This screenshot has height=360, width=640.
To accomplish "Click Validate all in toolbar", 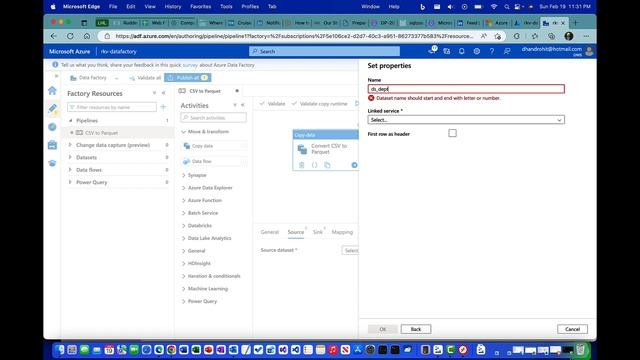I will (x=145, y=78).
